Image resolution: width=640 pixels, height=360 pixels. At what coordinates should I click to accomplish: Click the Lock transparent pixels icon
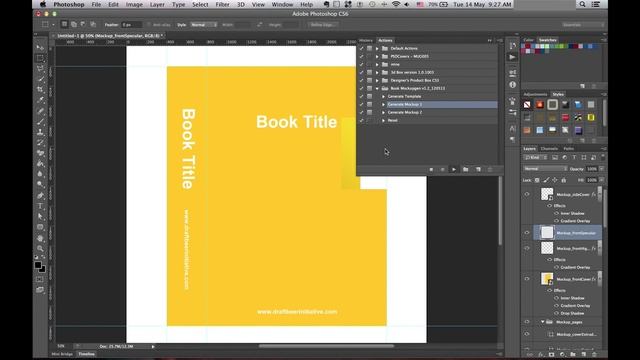click(x=537, y=180)
